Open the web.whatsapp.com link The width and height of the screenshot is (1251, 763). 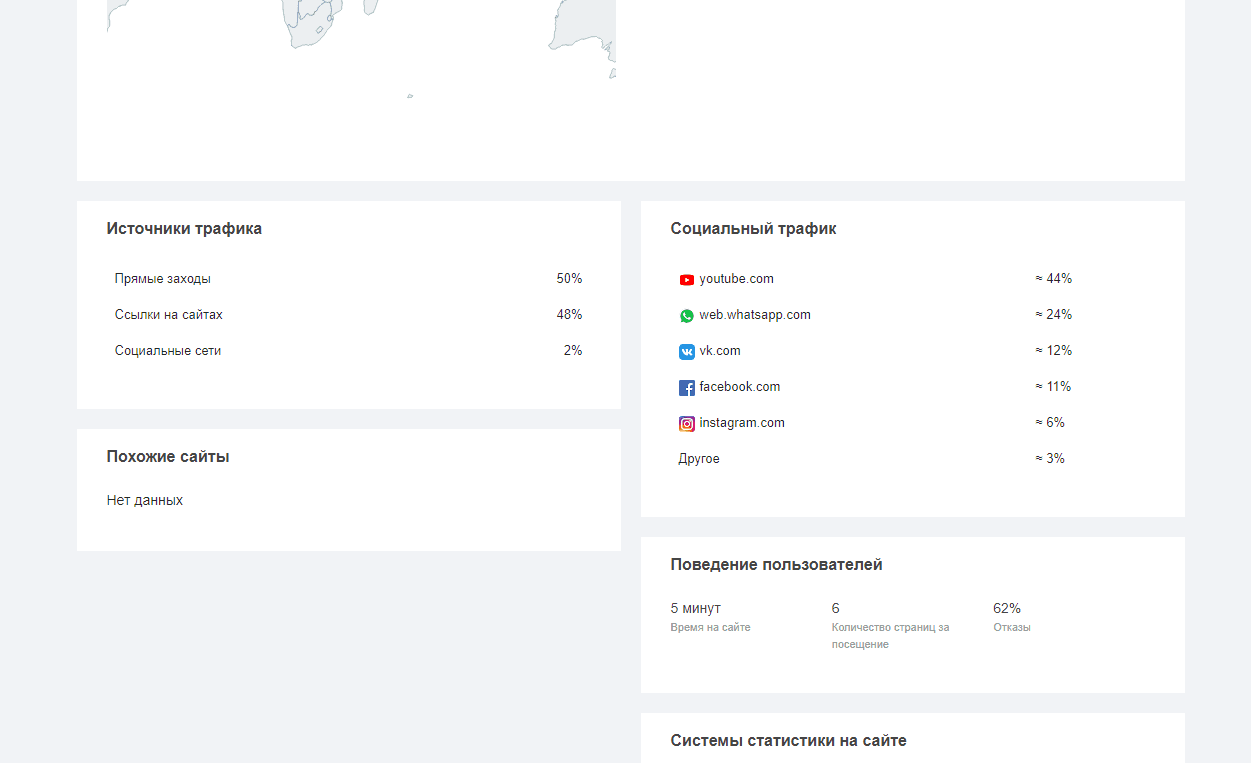click(x=754, y=315)
